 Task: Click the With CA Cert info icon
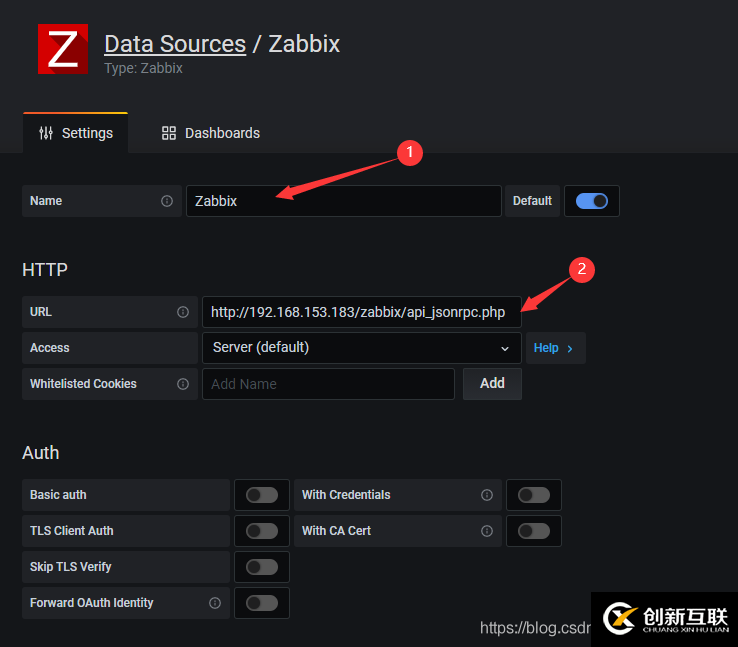(487, 531)
